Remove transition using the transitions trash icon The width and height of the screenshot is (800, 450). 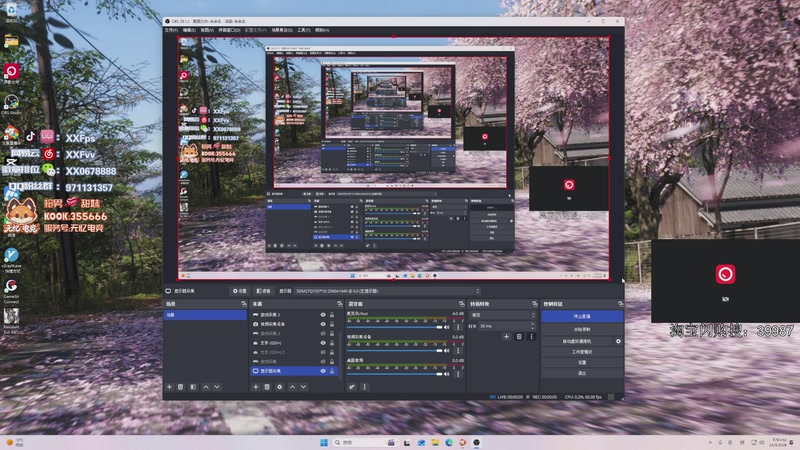pos(519,337)
